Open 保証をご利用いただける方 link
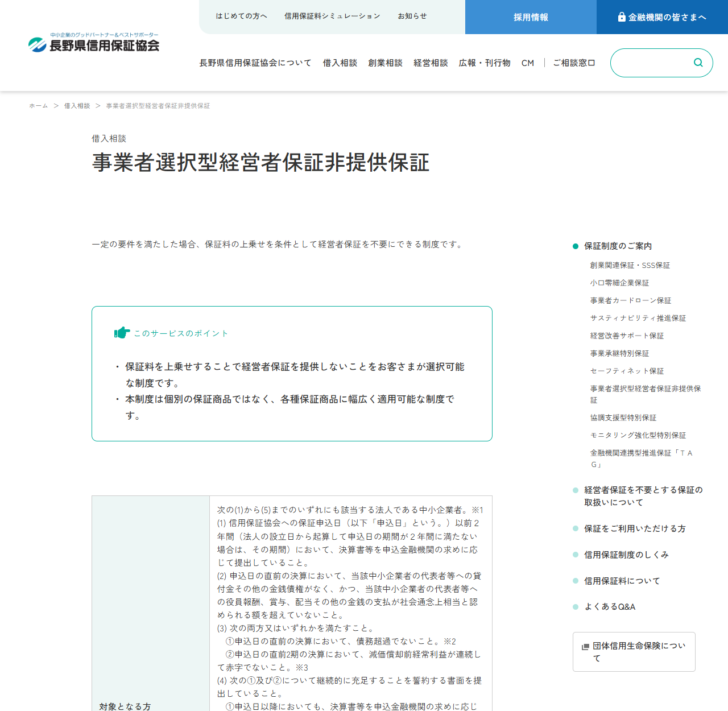Viewport: 728px width, 711px height. coord(635,528)
